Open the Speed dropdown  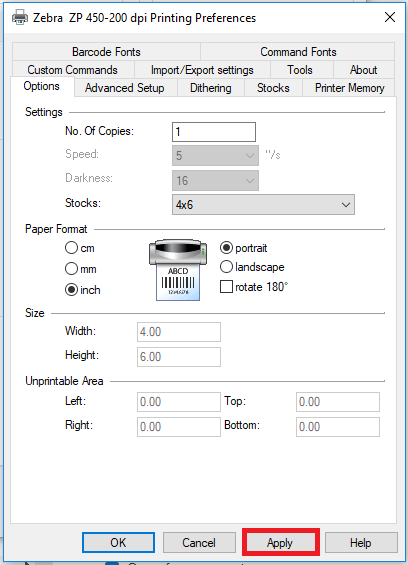click(215, 156)
